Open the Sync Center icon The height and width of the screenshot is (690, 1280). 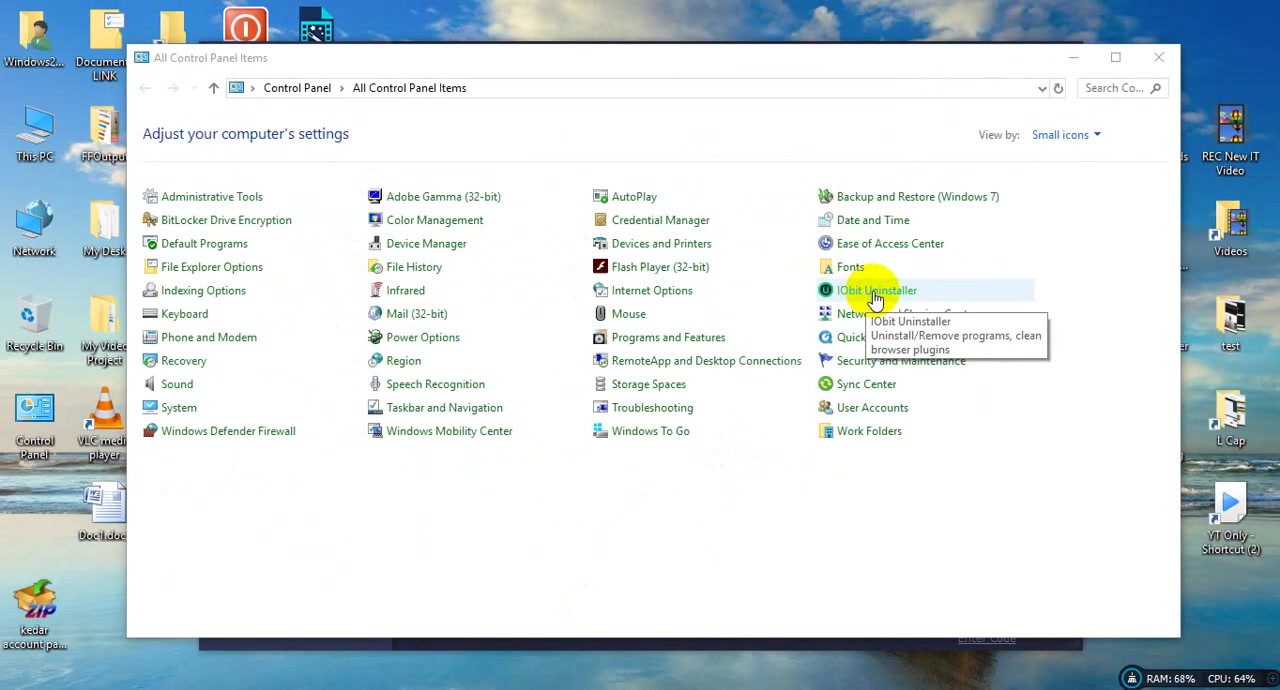825,384
